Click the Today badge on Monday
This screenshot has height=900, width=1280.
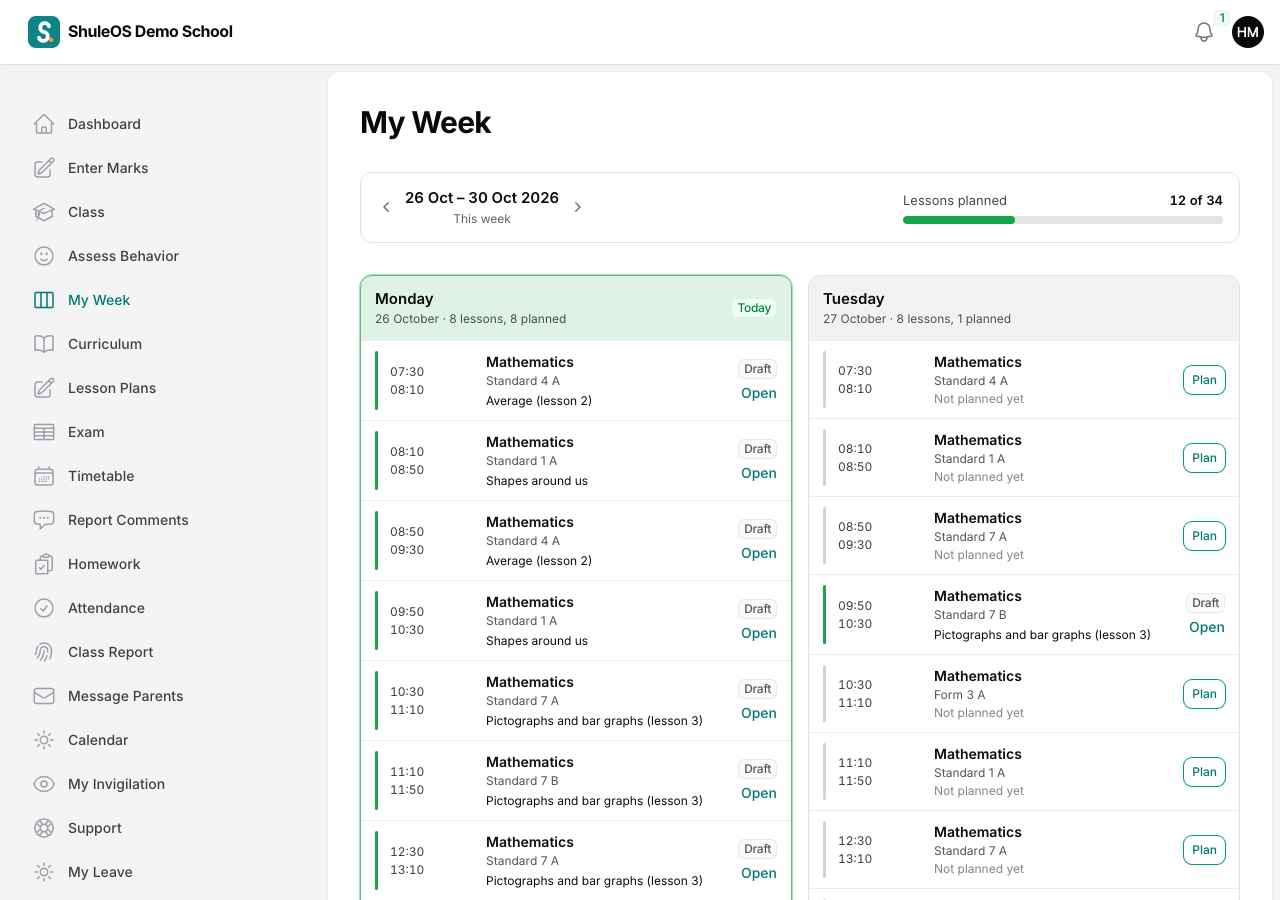click(x=754, y=308)
